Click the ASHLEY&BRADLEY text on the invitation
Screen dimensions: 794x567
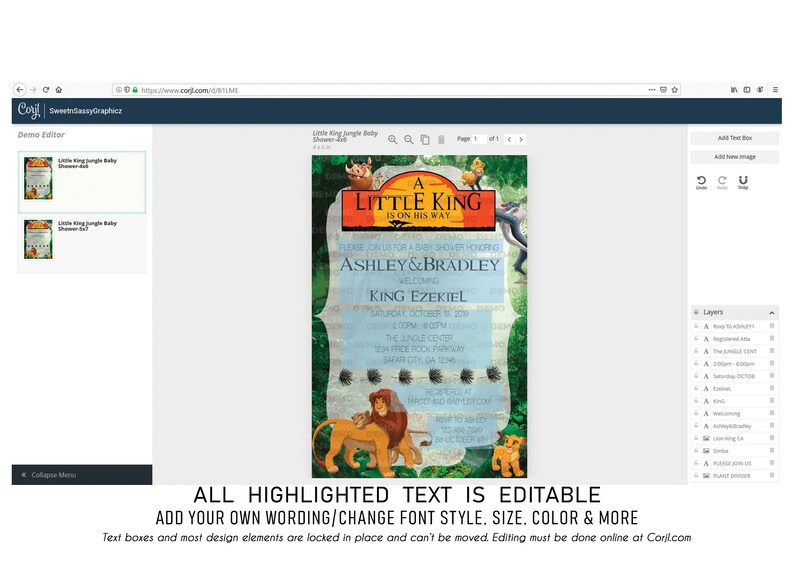419,265
